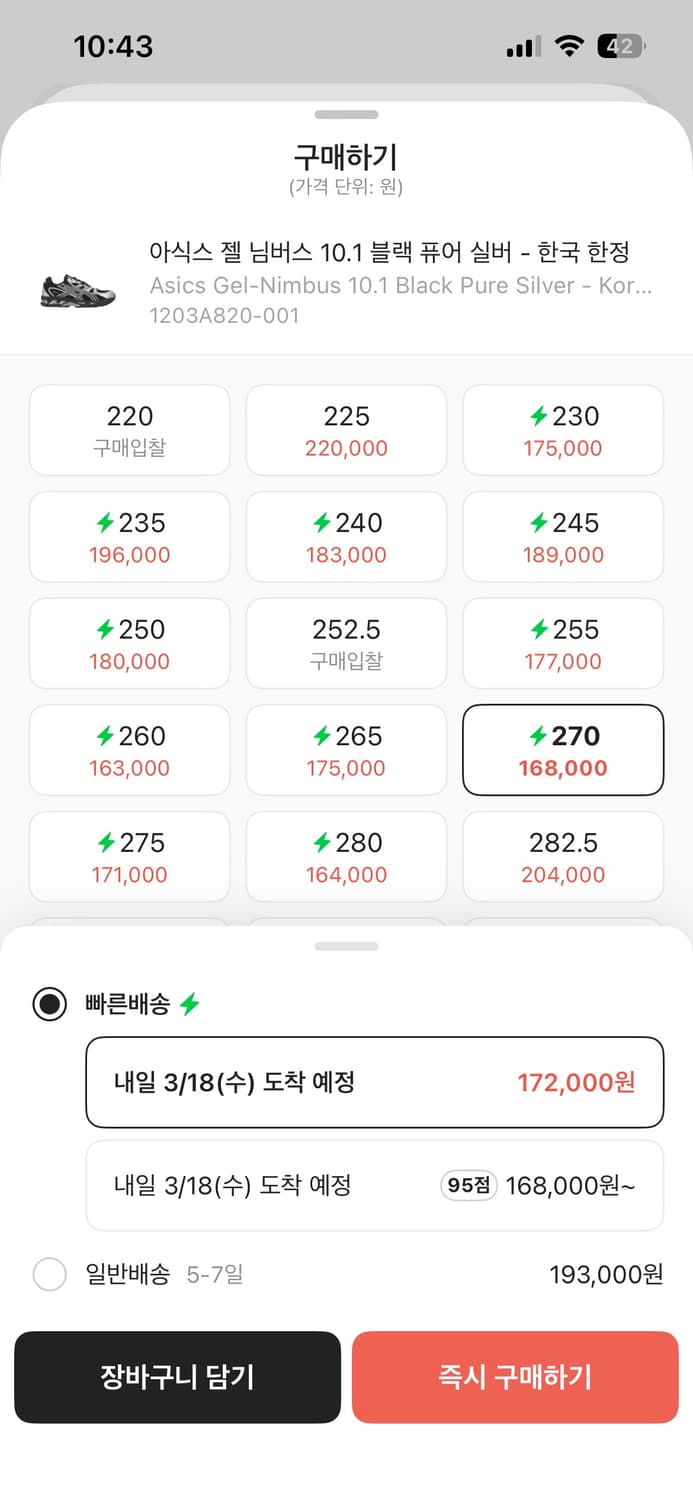Screen dimensions: 693x1500
Task: Tap the 장바구니 담기 cart button
Action: pos(177,1377)
